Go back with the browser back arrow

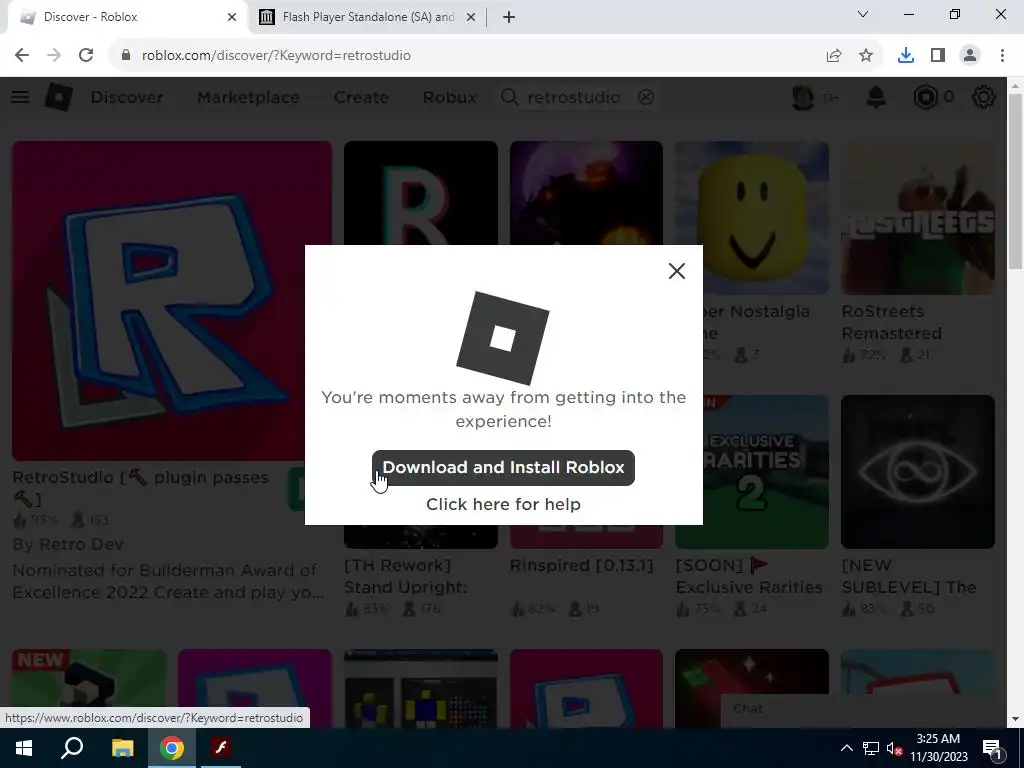click(22, 56)
